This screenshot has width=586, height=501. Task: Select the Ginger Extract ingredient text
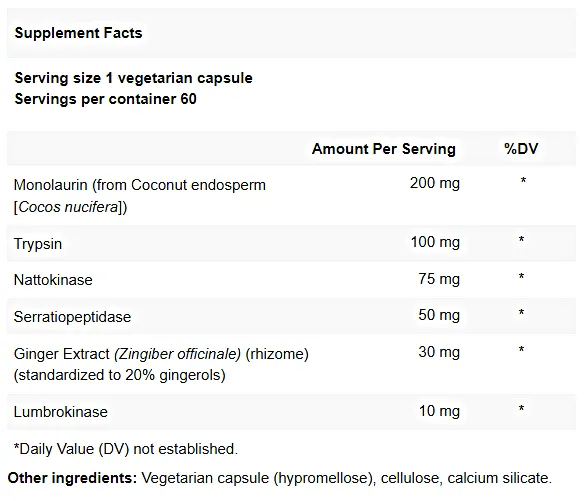tap(161, 364)
